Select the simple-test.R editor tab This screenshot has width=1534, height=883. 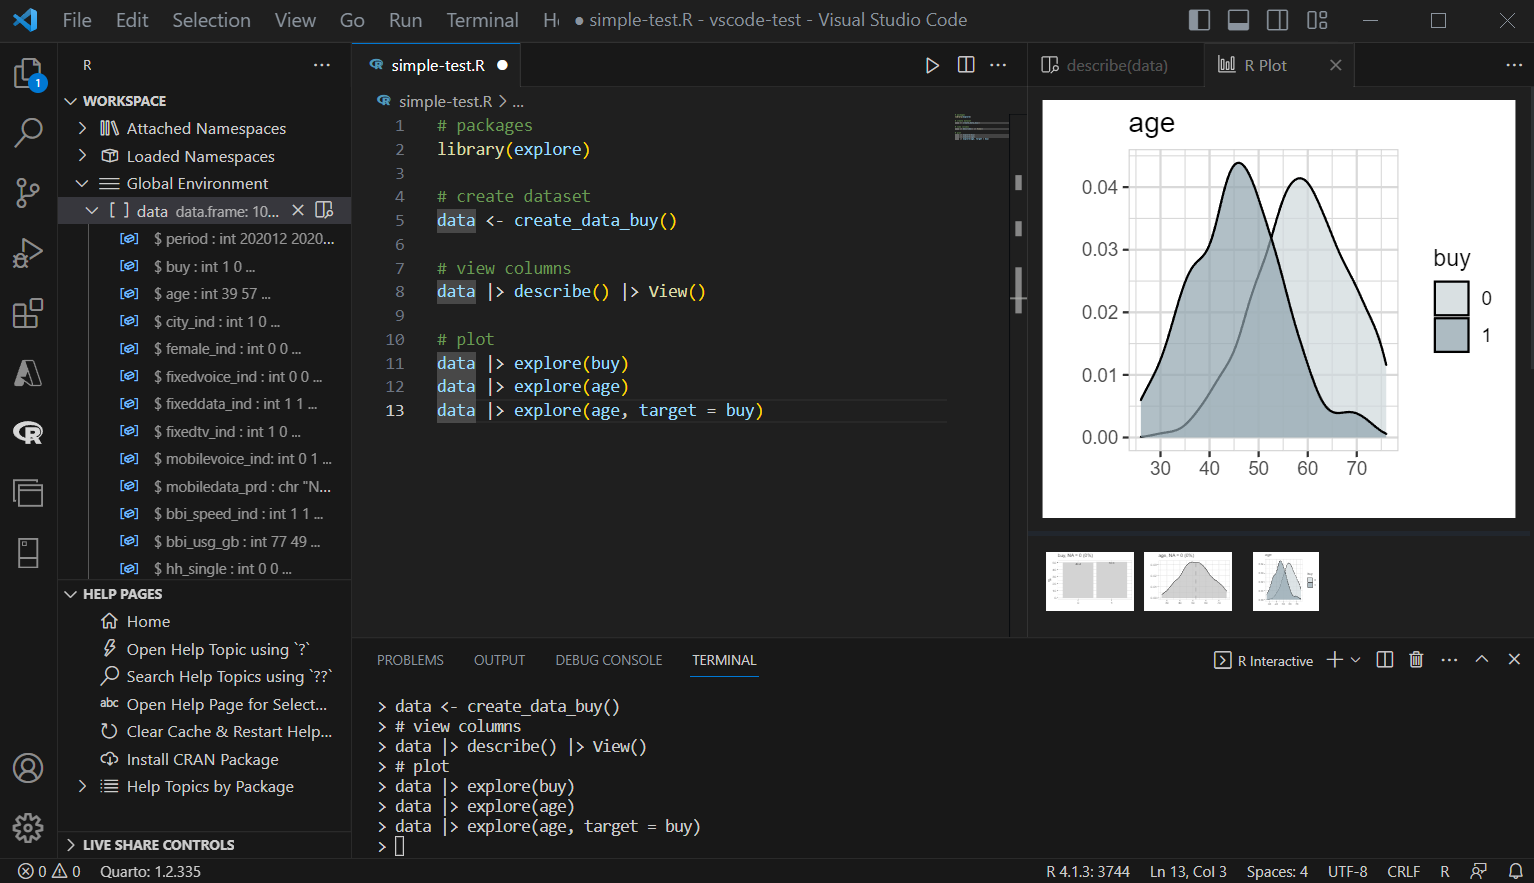point(438,65)
